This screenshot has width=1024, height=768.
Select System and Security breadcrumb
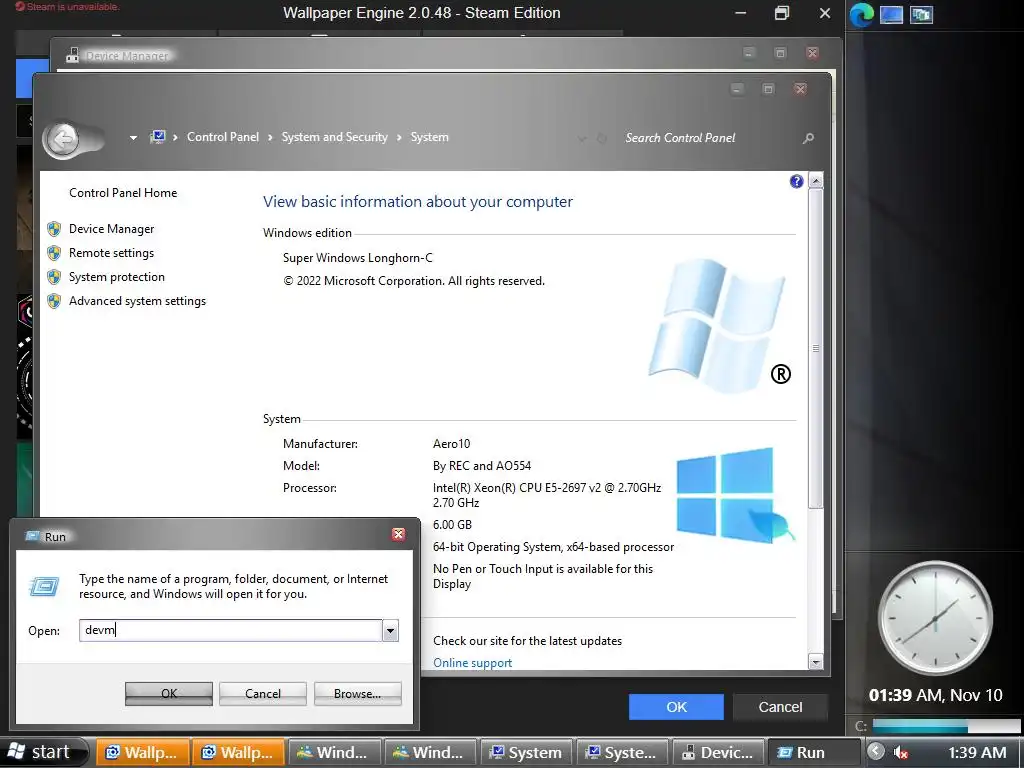pos(334,137)
